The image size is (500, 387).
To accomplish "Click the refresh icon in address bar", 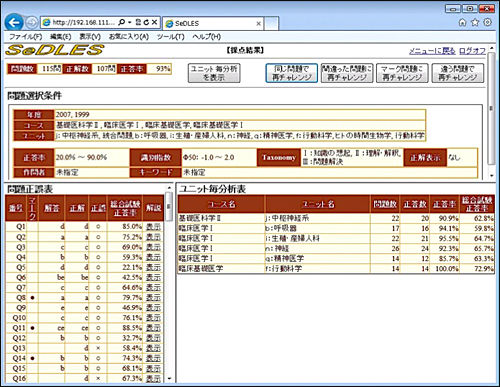I will pos(146,22).
